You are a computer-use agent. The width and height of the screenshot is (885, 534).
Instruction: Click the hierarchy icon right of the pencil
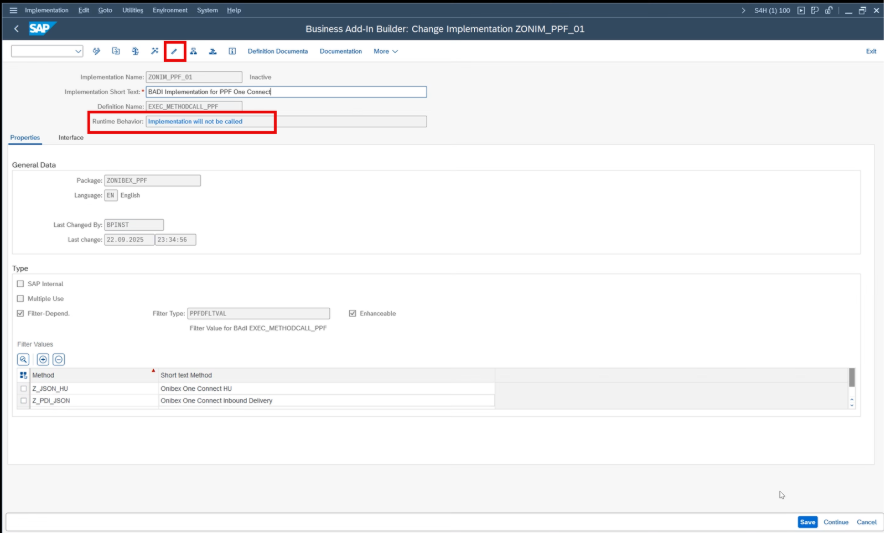(x=193, y=51)
